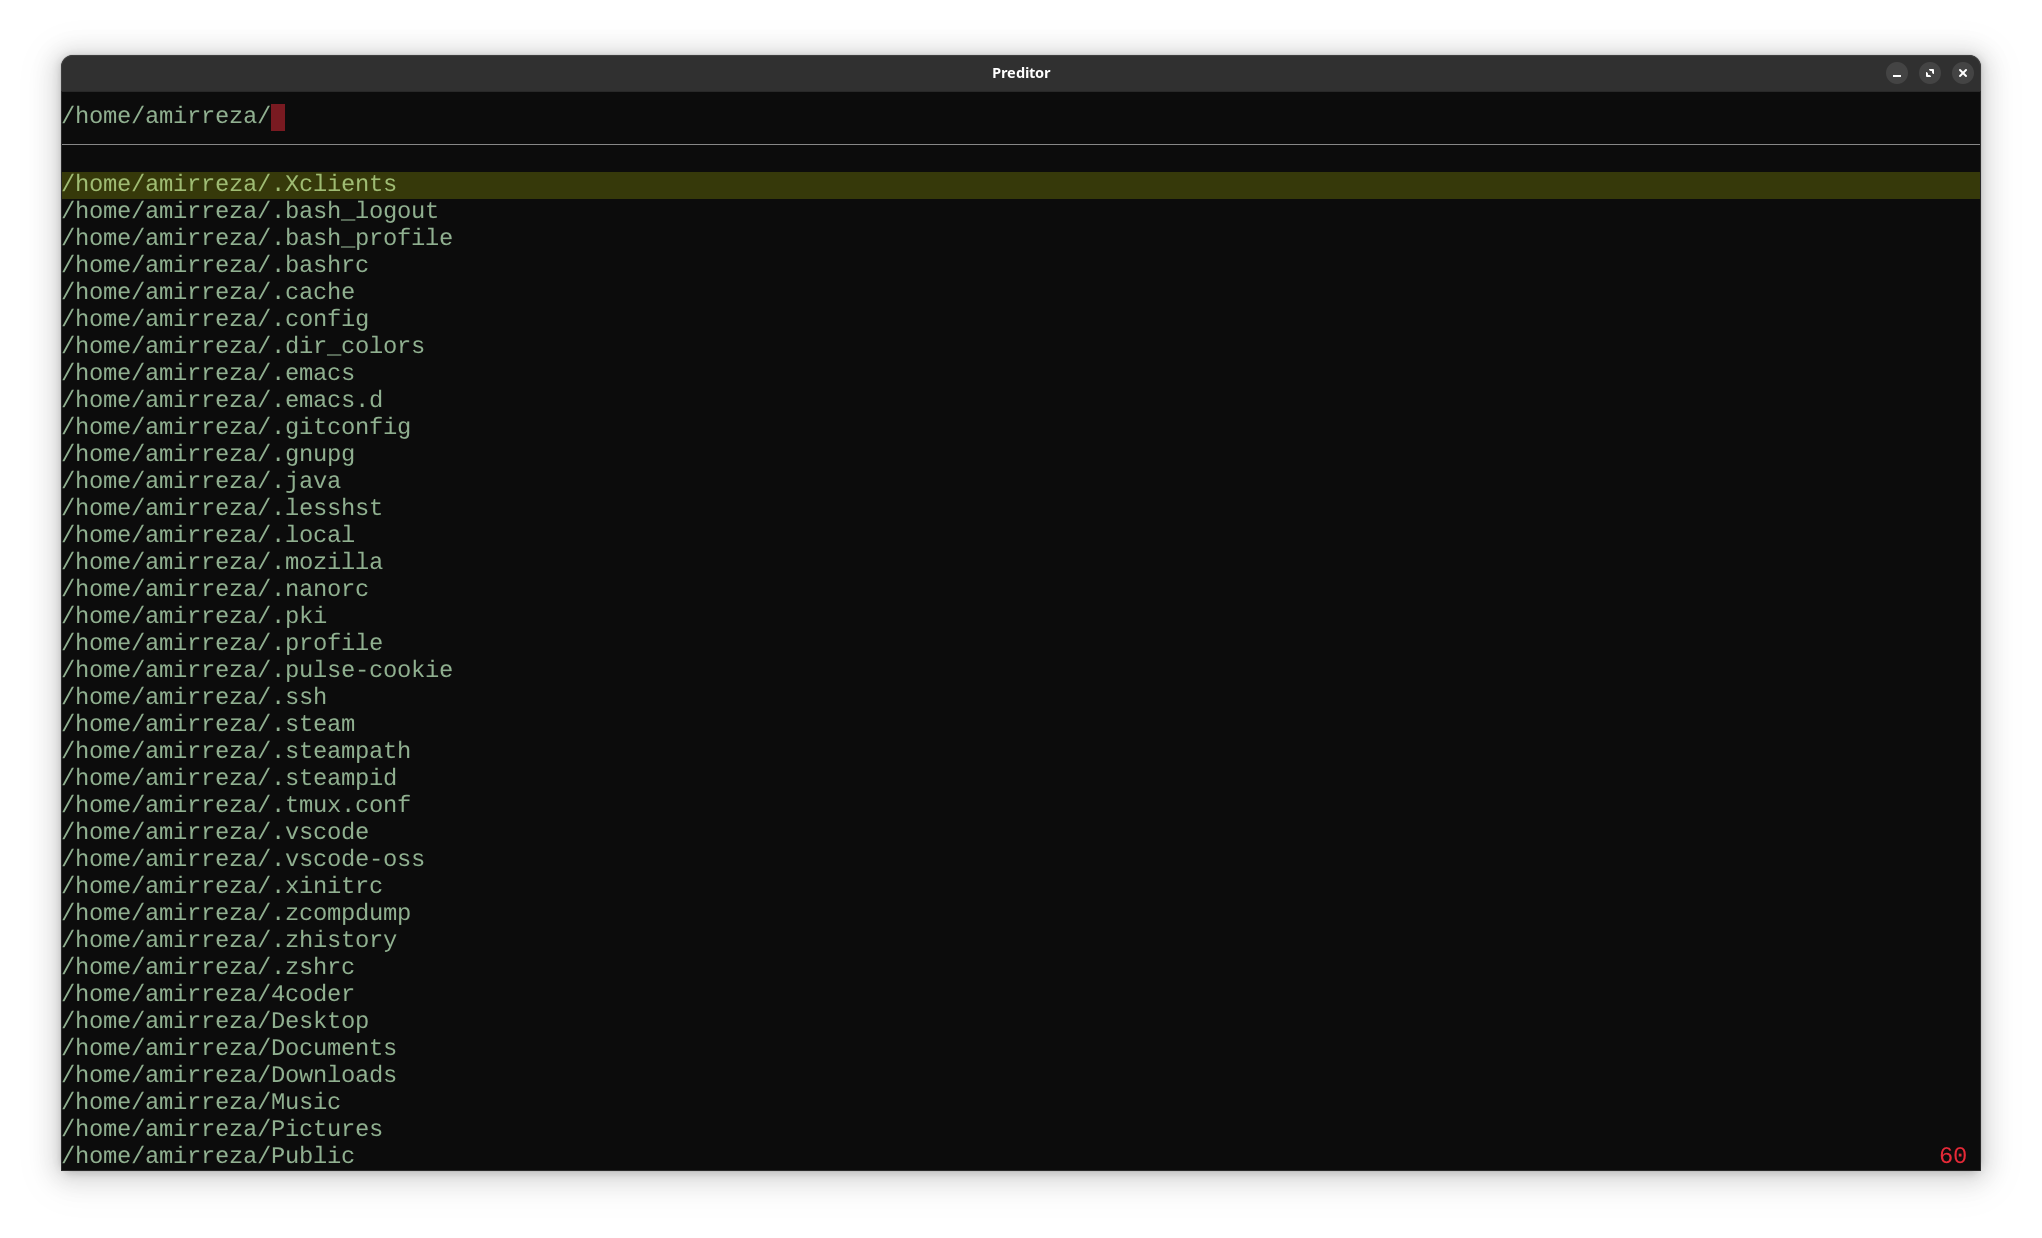The image size is (2042, 1238).
Task: Click the .pulse-cookie file entry
Action: pos(258,671)
